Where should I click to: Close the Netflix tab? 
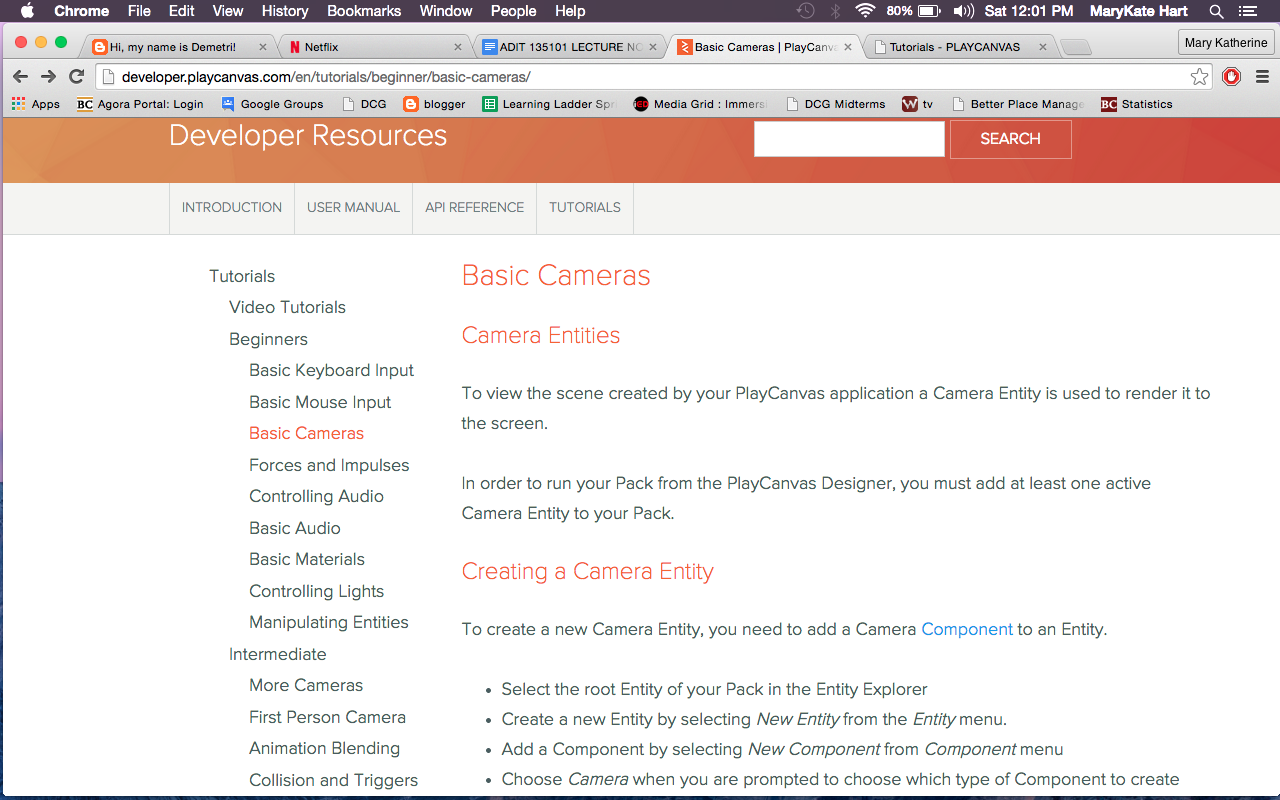pos(458,47)
